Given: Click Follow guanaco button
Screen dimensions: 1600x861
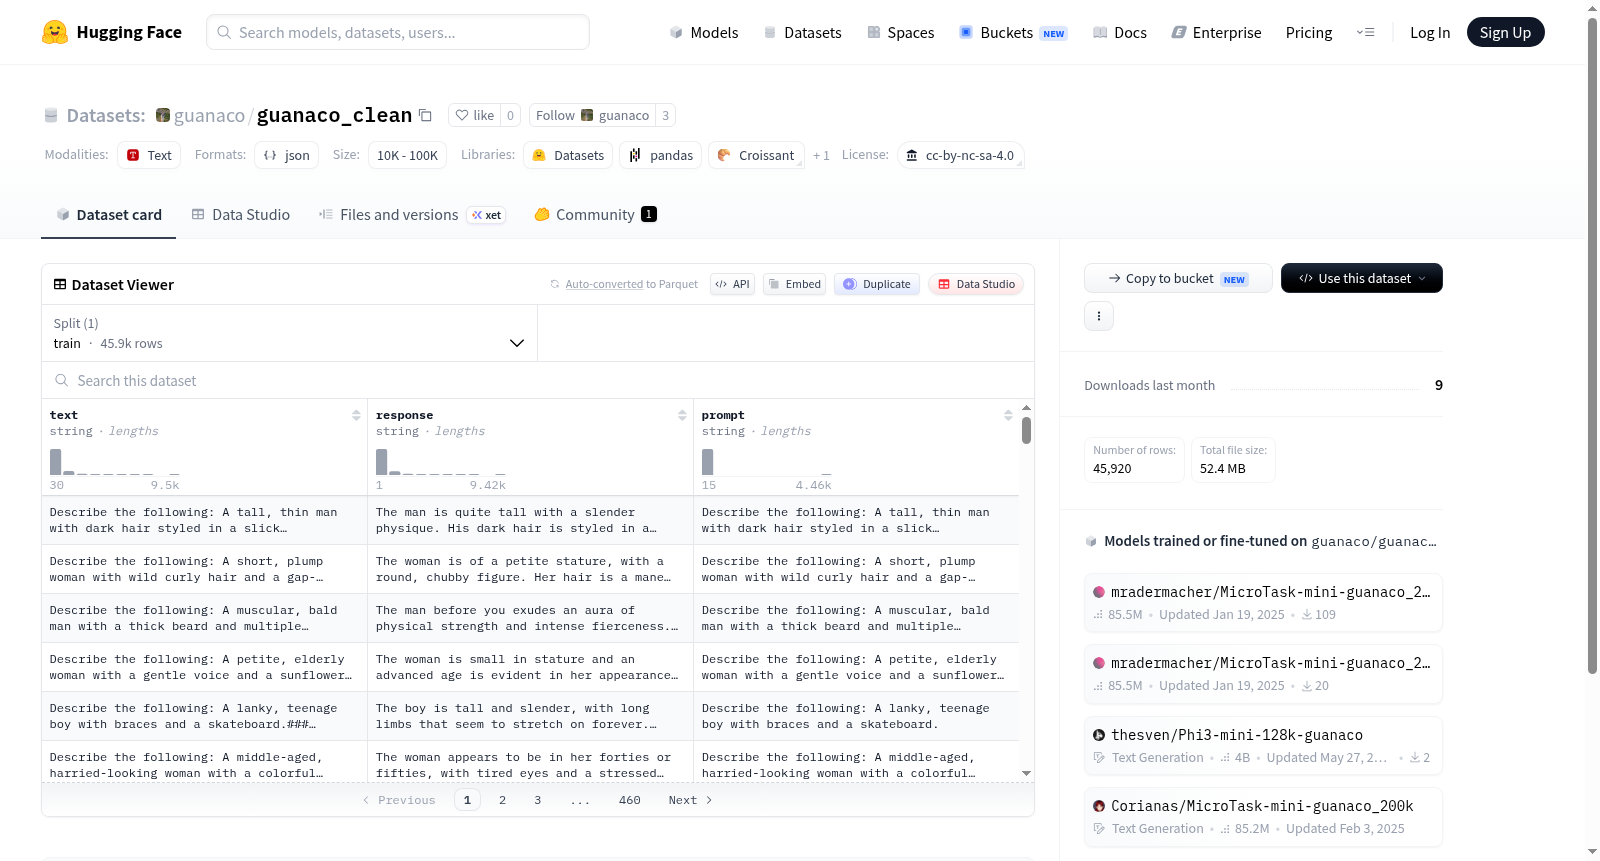Looking at the screenshot, I should point(592,115).
